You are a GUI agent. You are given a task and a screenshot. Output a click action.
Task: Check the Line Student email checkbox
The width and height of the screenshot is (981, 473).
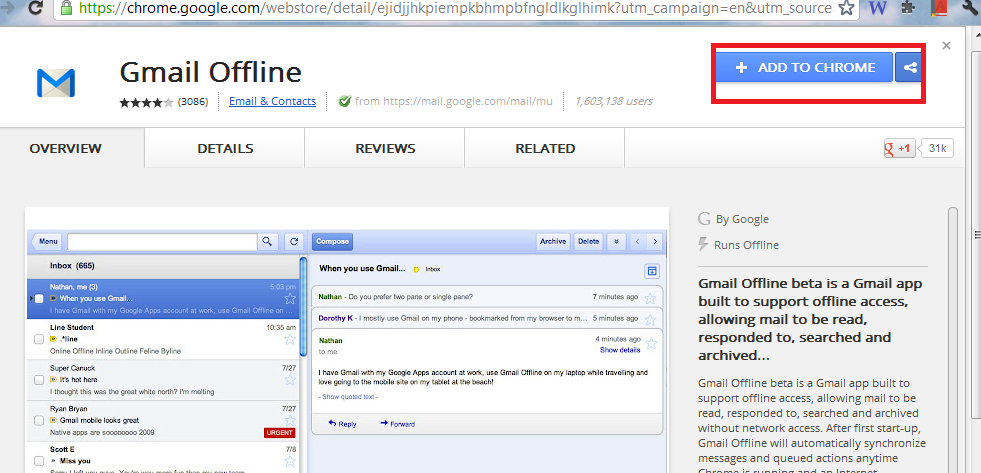click(39, 340)
